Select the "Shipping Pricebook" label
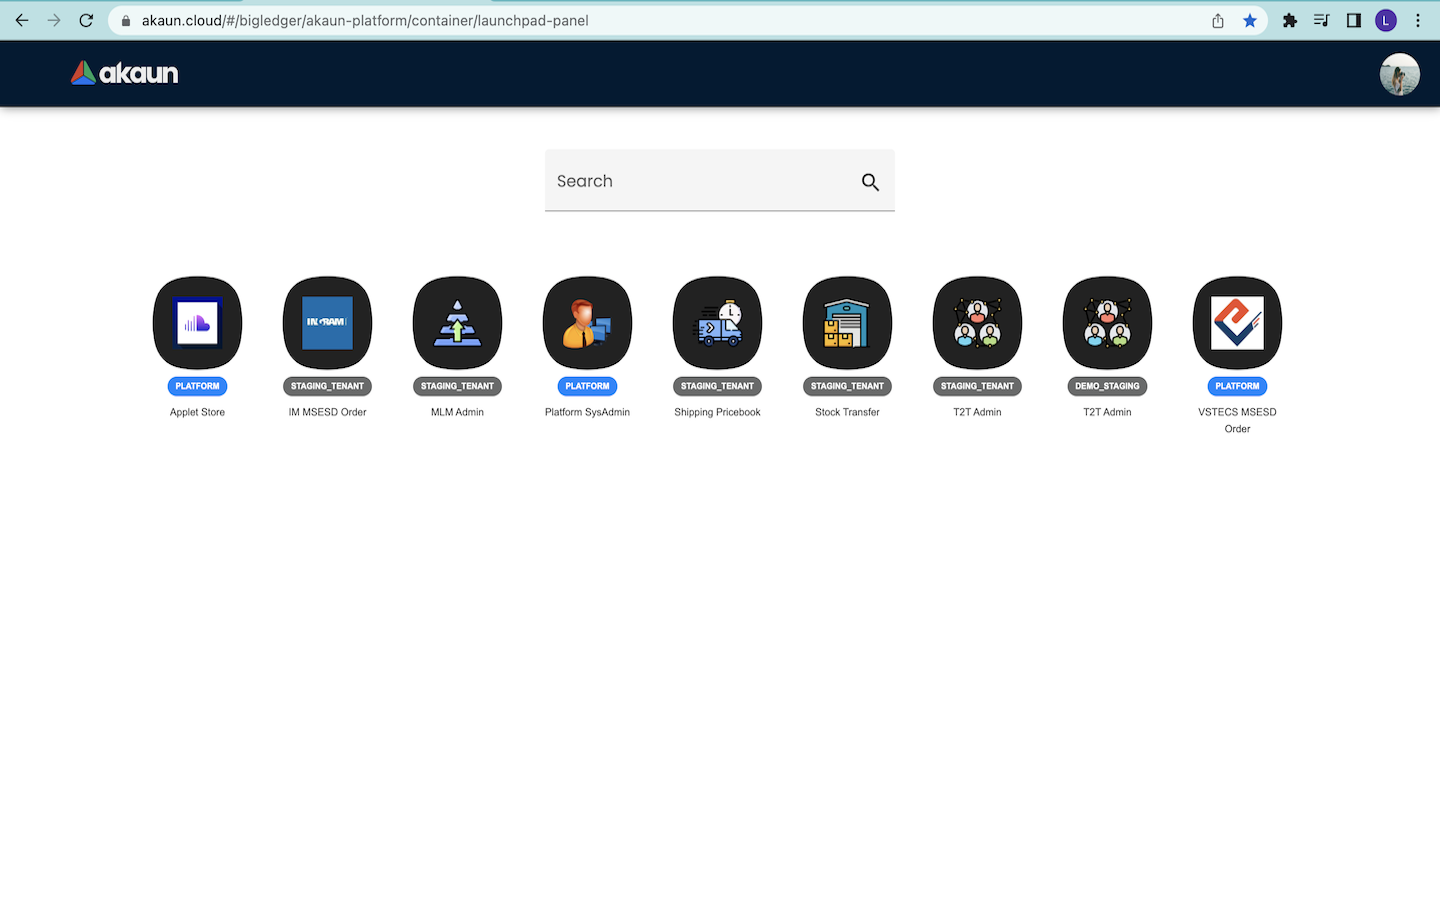 coord(717,412)
